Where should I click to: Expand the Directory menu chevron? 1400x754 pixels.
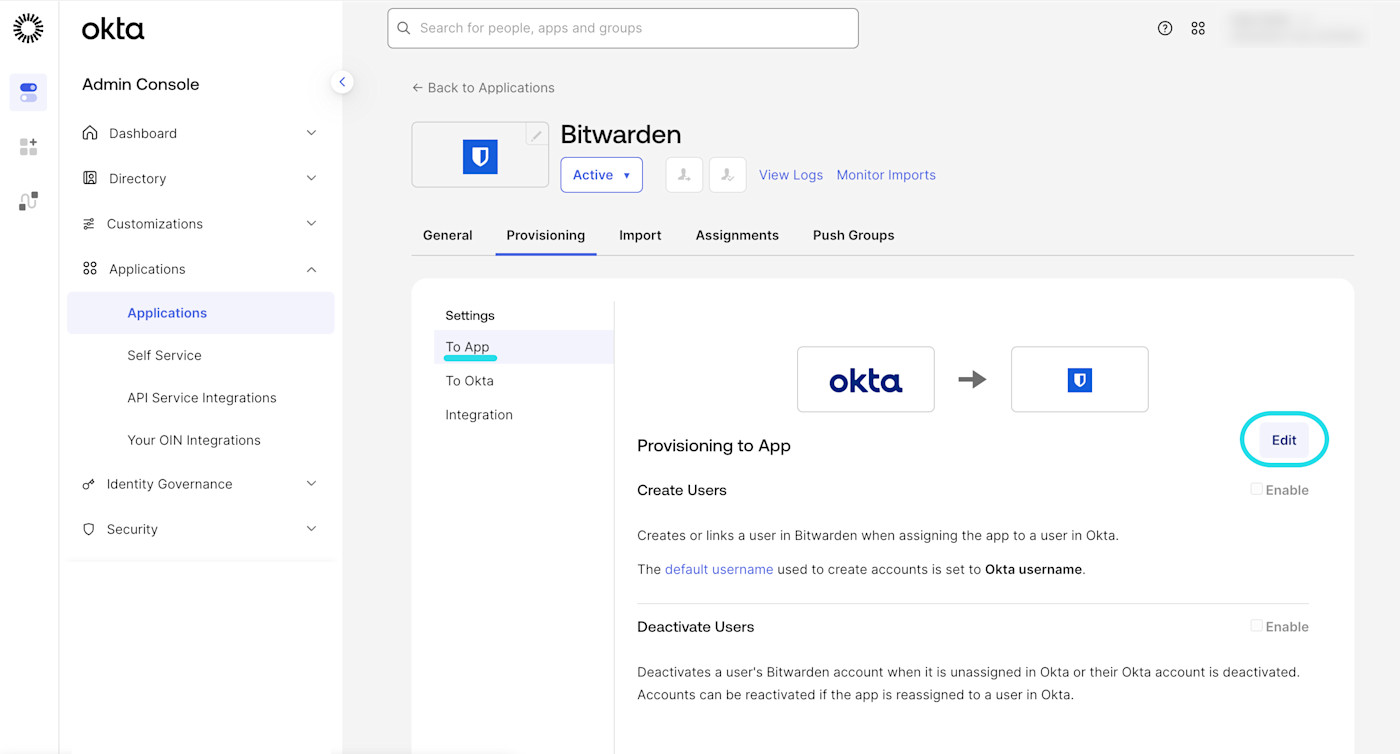(311, 178)
